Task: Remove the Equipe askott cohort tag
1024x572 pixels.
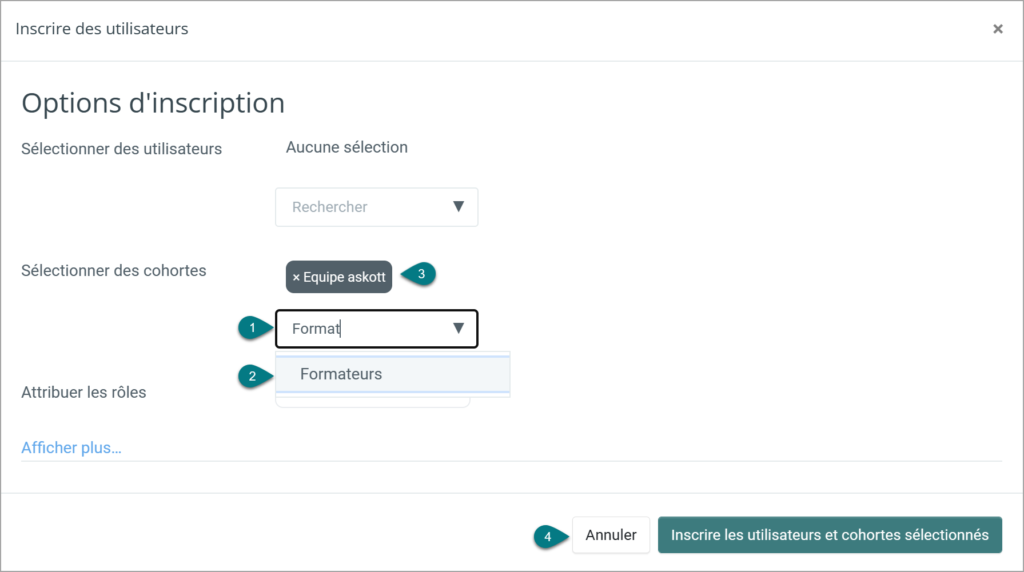Action: 296,278
